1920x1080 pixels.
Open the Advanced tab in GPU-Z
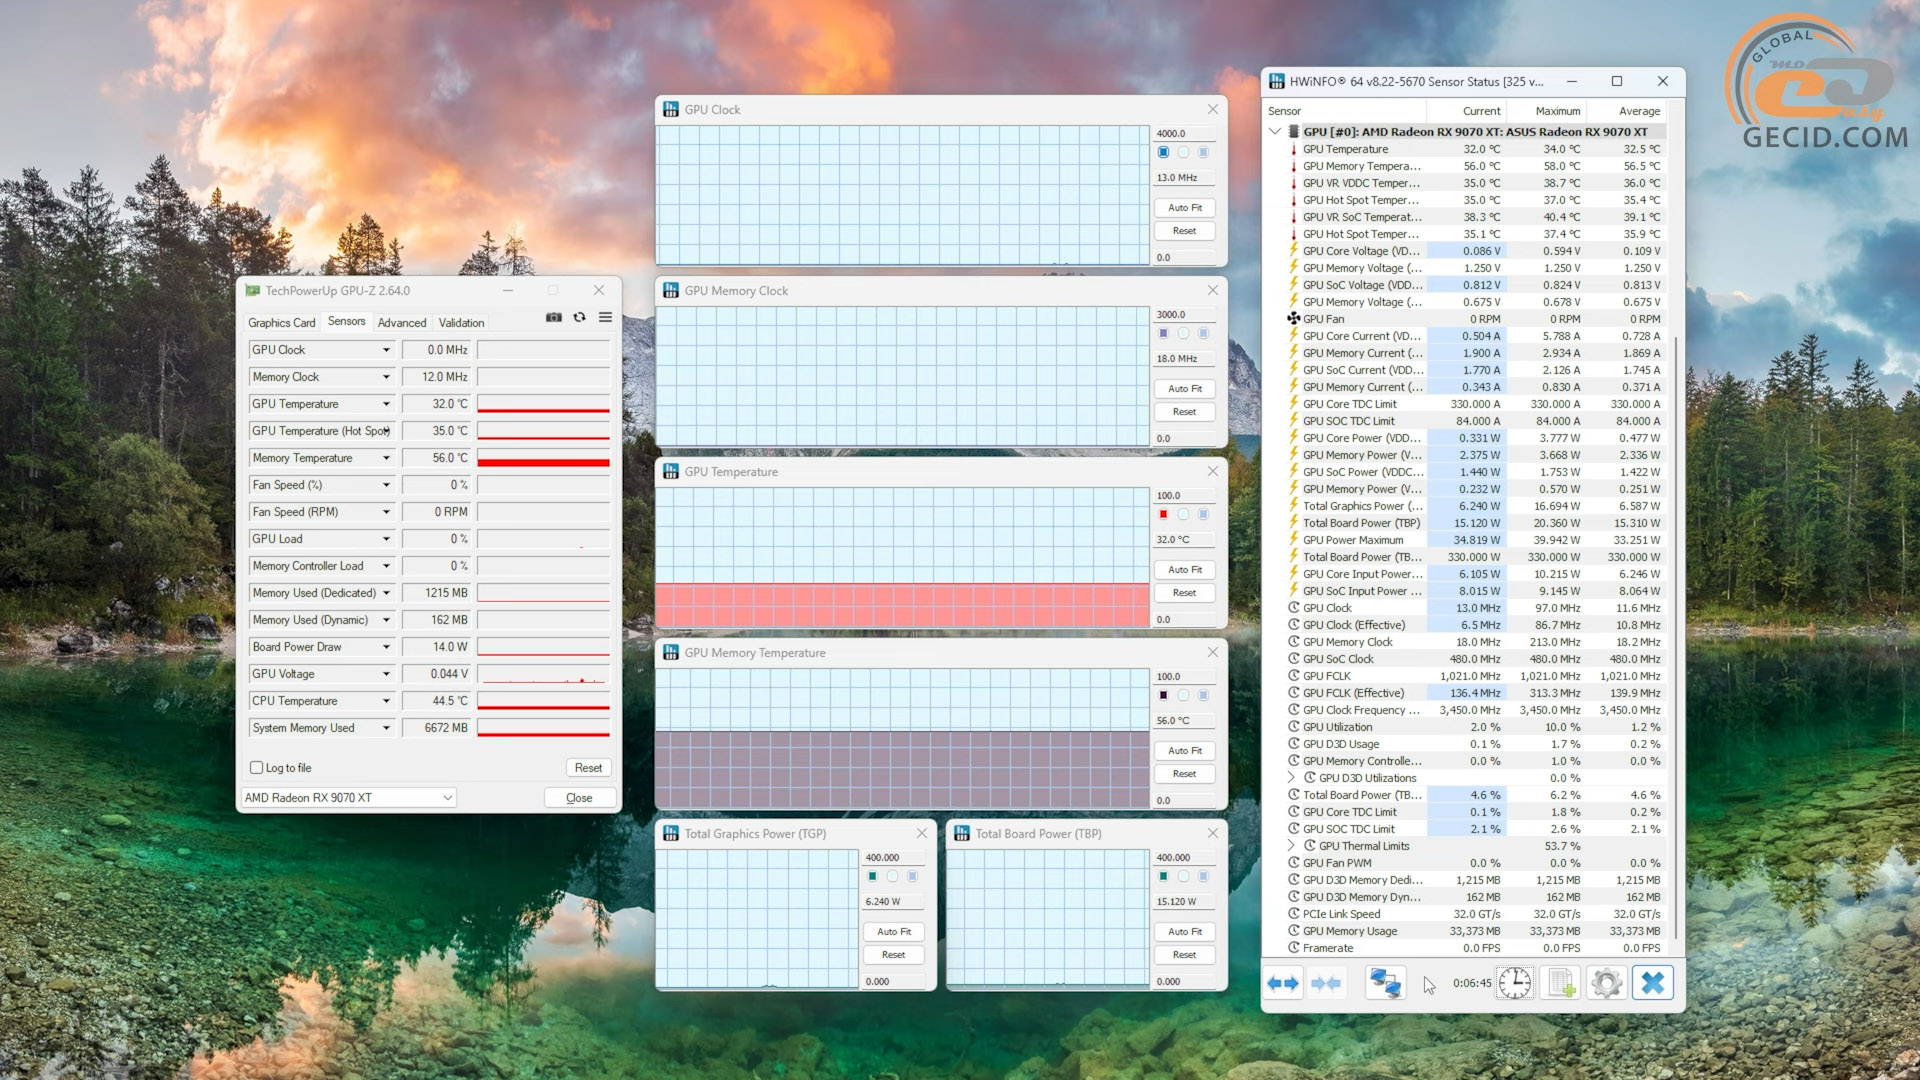pos(402,322)
